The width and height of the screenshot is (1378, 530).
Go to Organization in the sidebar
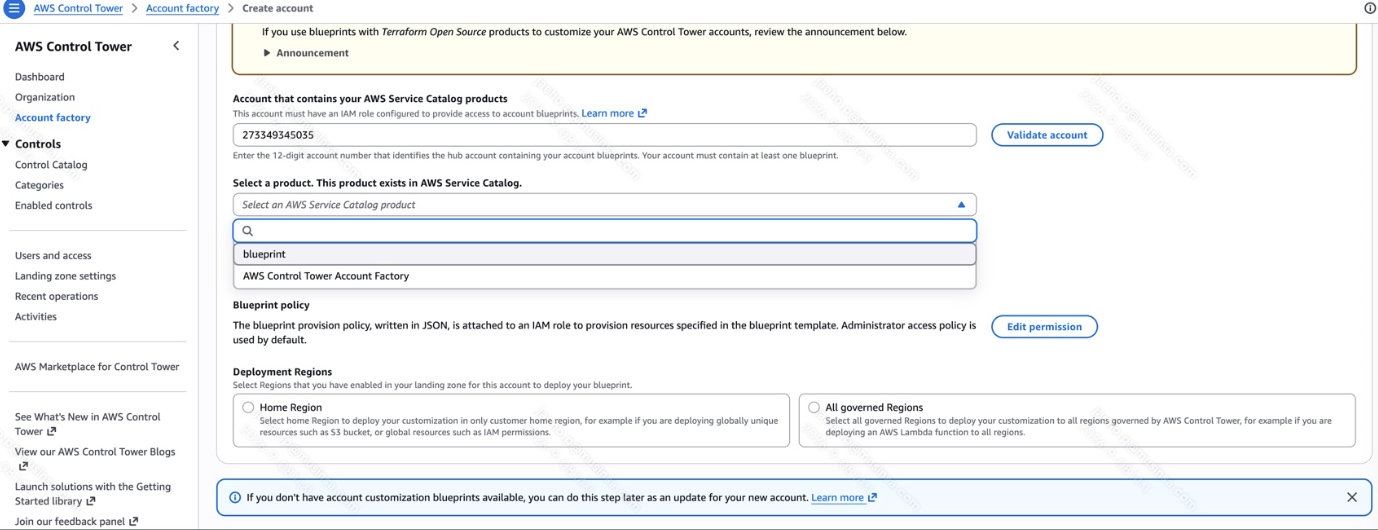[x=45, y=97]
